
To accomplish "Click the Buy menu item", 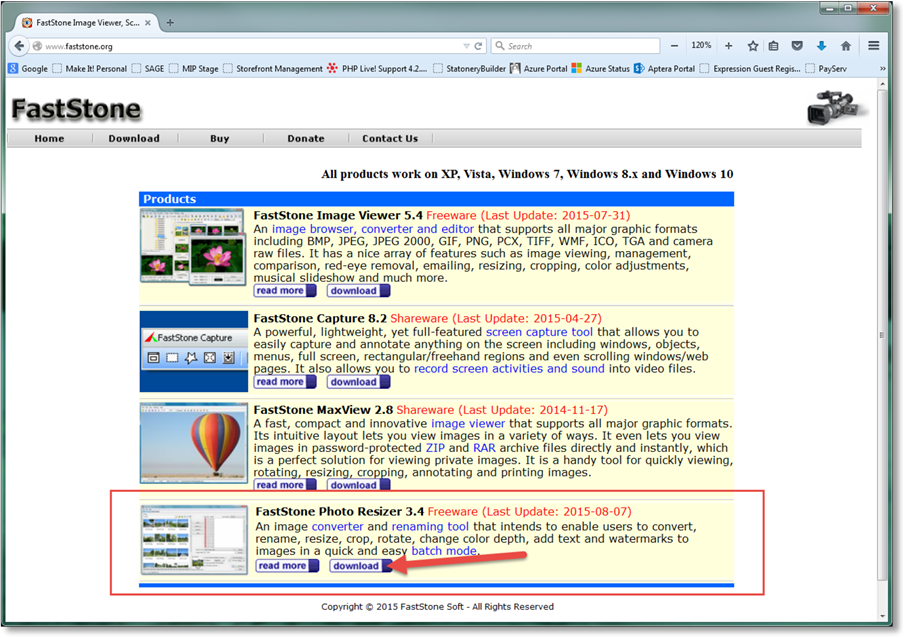I will coord(220,138).
